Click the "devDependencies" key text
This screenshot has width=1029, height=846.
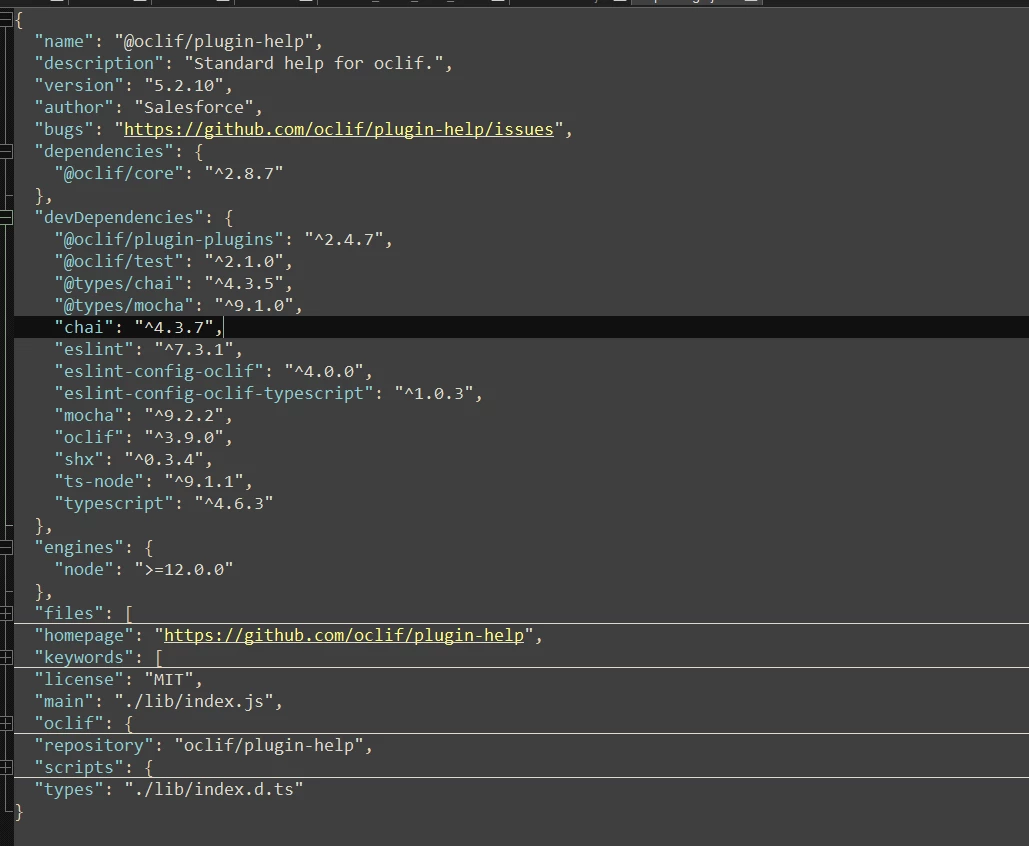point(119,217)
